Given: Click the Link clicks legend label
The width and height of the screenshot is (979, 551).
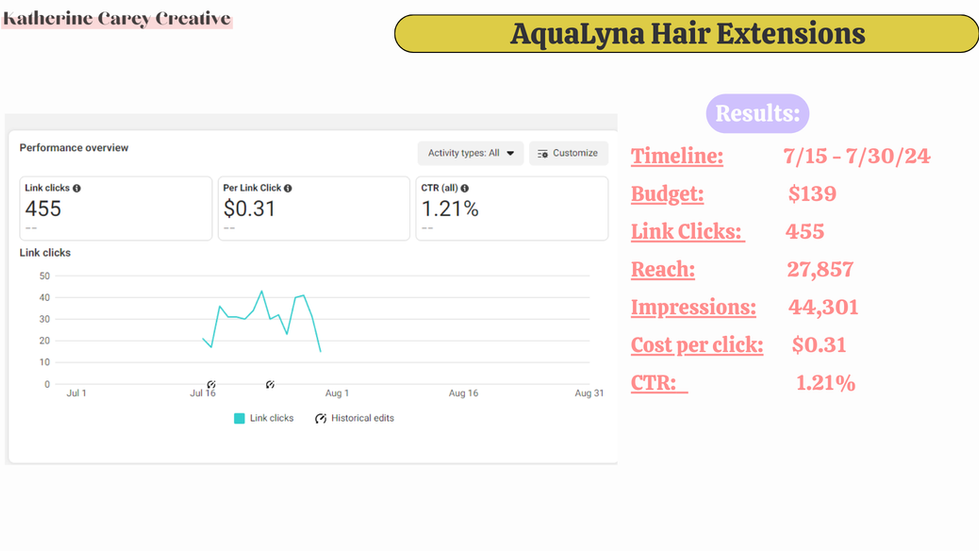Looking at the screenshot, I should pos(272,418).
